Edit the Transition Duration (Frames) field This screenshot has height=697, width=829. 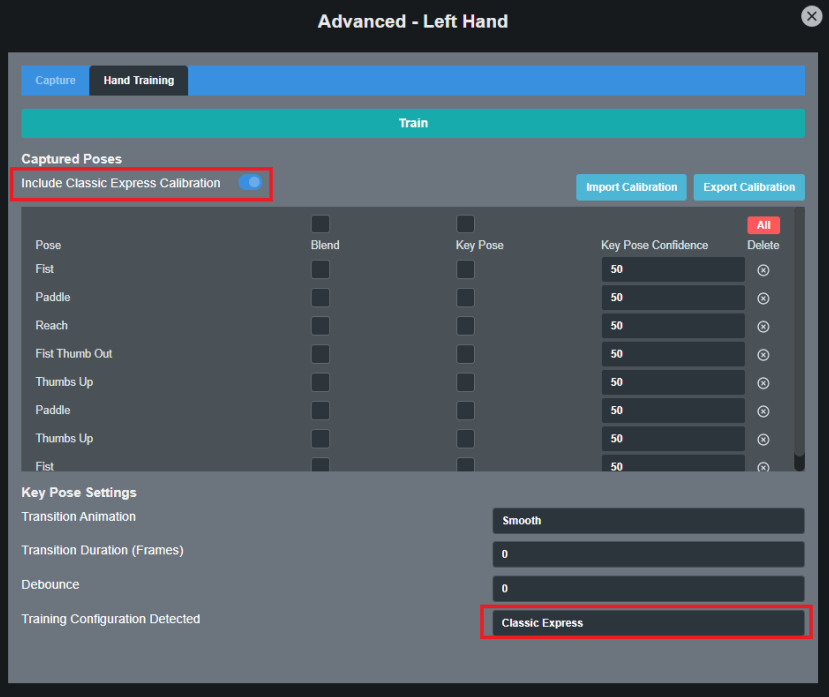648,554
